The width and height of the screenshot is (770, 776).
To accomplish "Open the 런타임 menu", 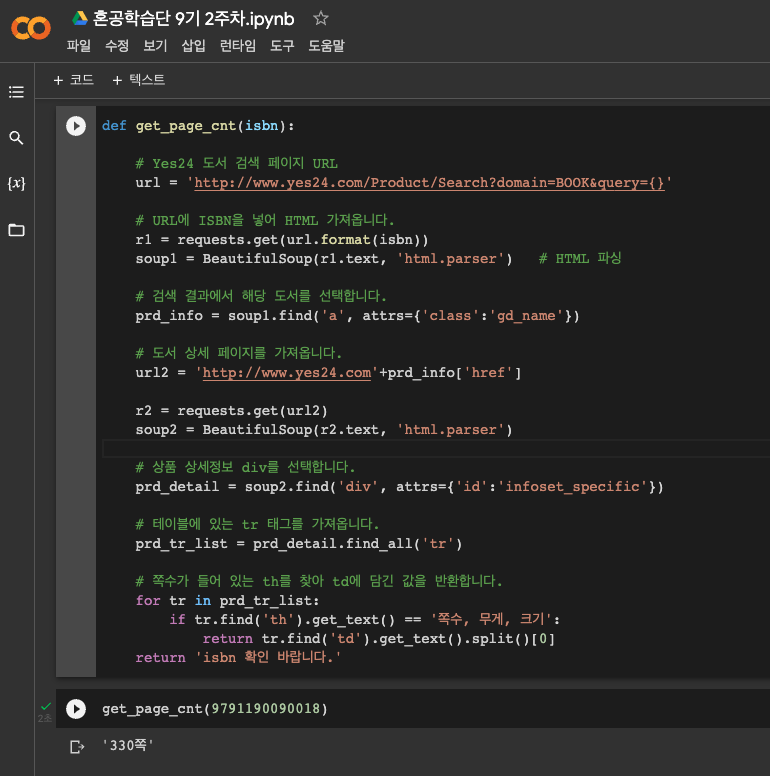I will click(x=238, y=46).
